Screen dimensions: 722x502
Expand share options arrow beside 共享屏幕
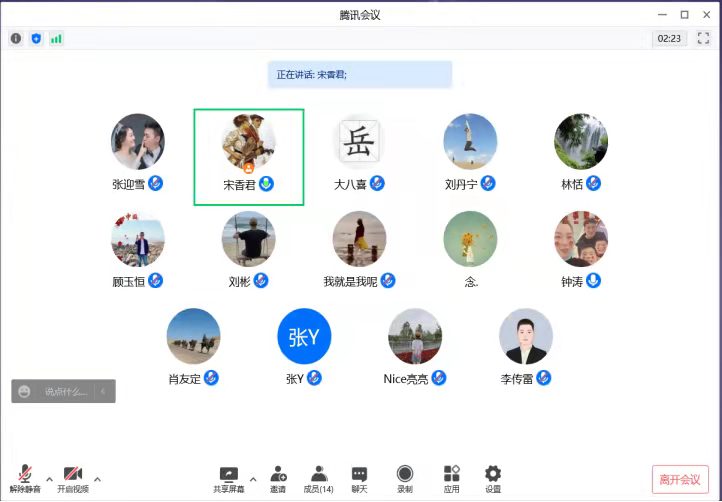(253, 478)
